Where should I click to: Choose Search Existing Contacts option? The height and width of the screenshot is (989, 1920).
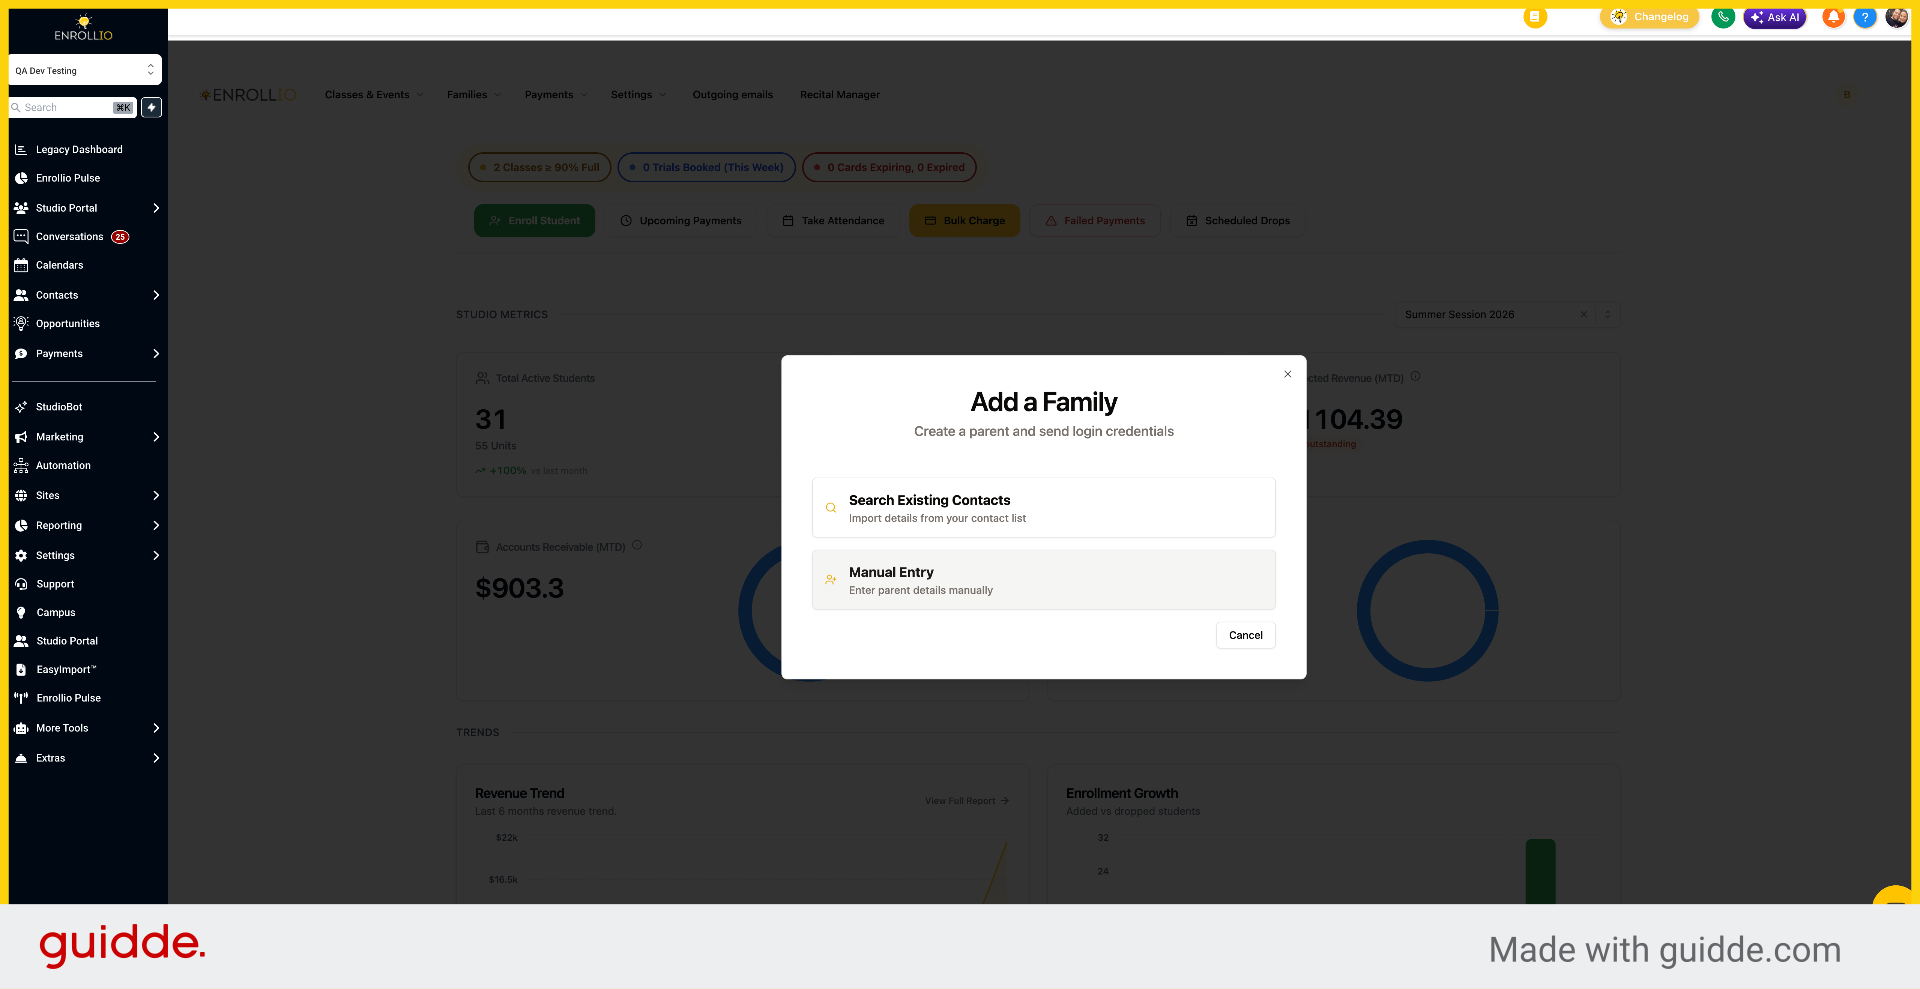[x=1044, y=508]
